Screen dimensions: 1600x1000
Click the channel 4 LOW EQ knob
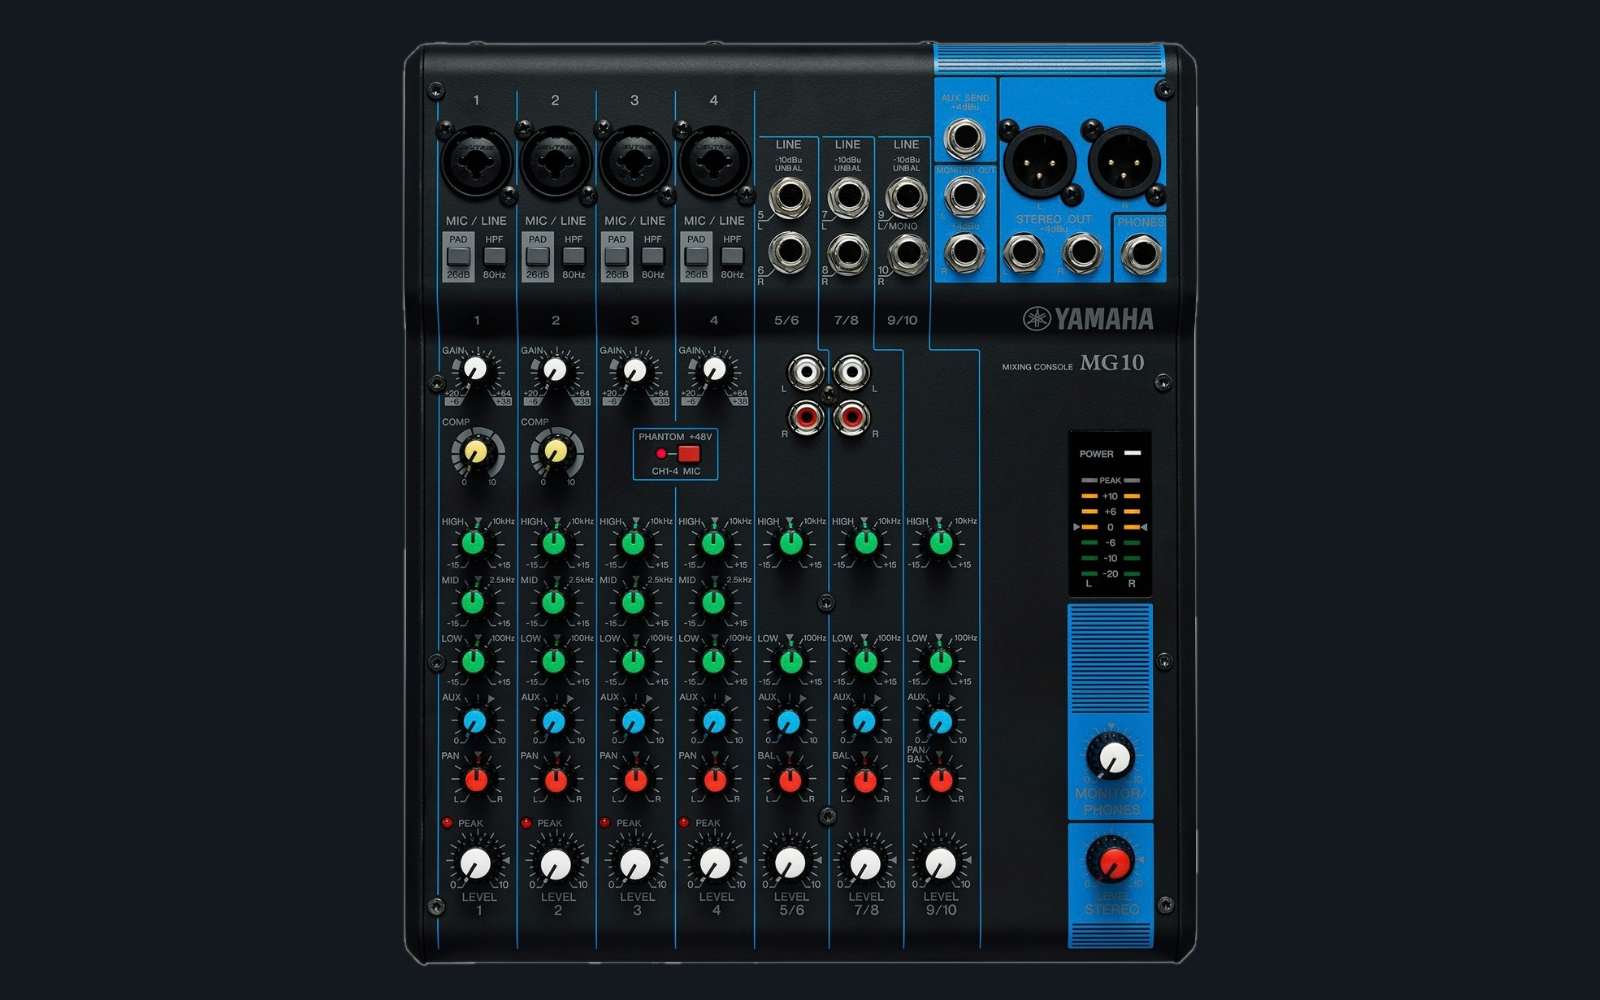pyautogui.click(x=713, y=661)
